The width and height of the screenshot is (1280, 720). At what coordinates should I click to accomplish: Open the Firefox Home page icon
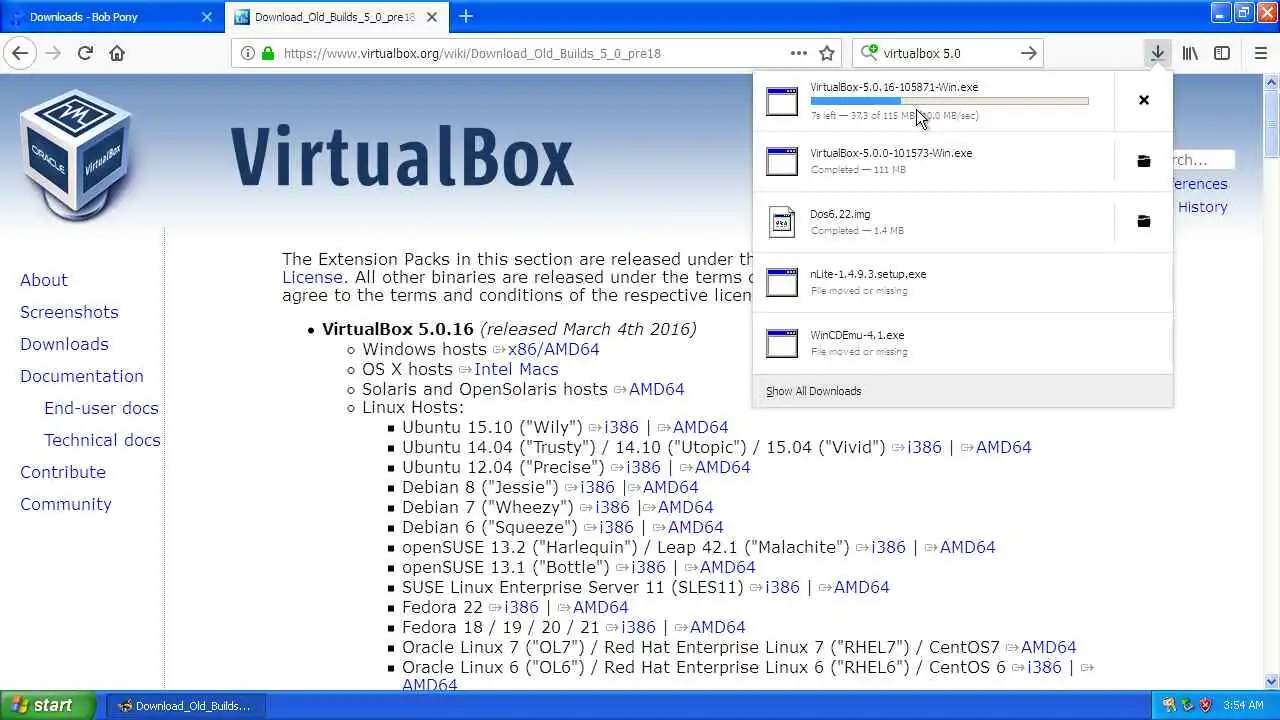tap(117, 53)
